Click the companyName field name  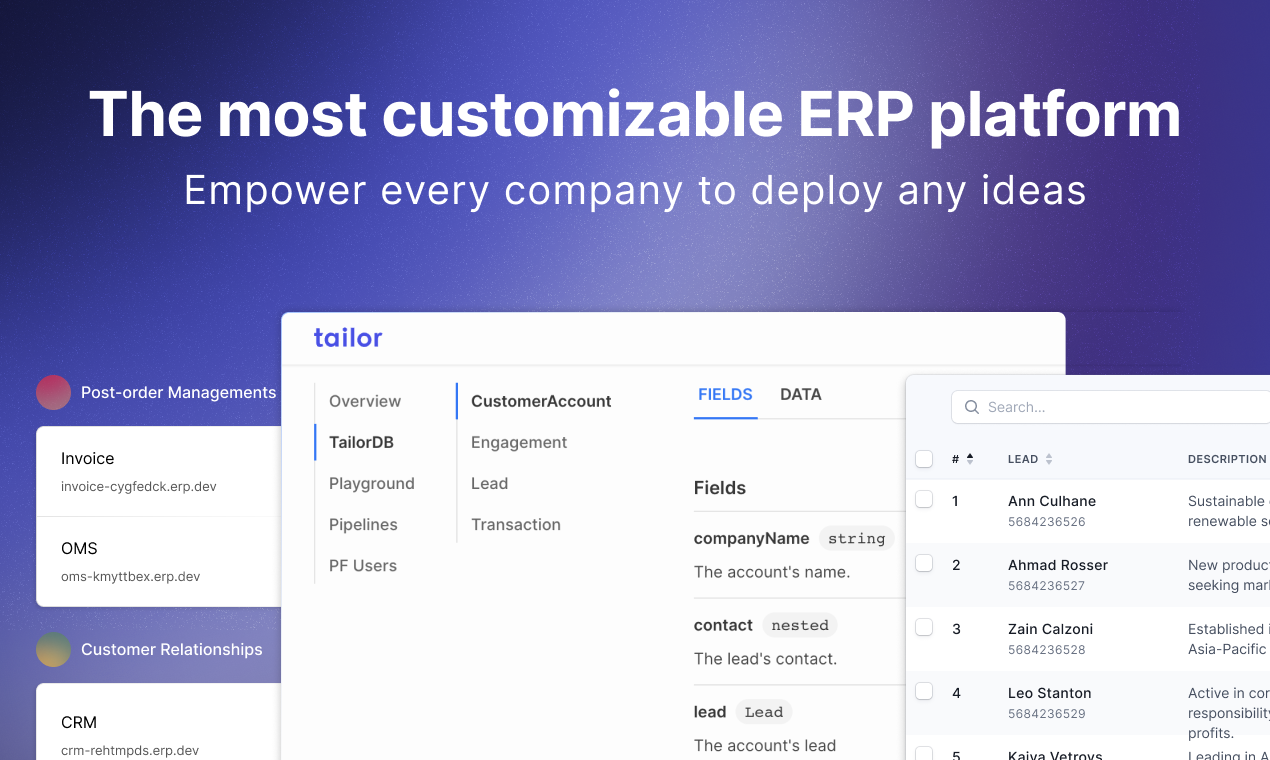[752, 538]
